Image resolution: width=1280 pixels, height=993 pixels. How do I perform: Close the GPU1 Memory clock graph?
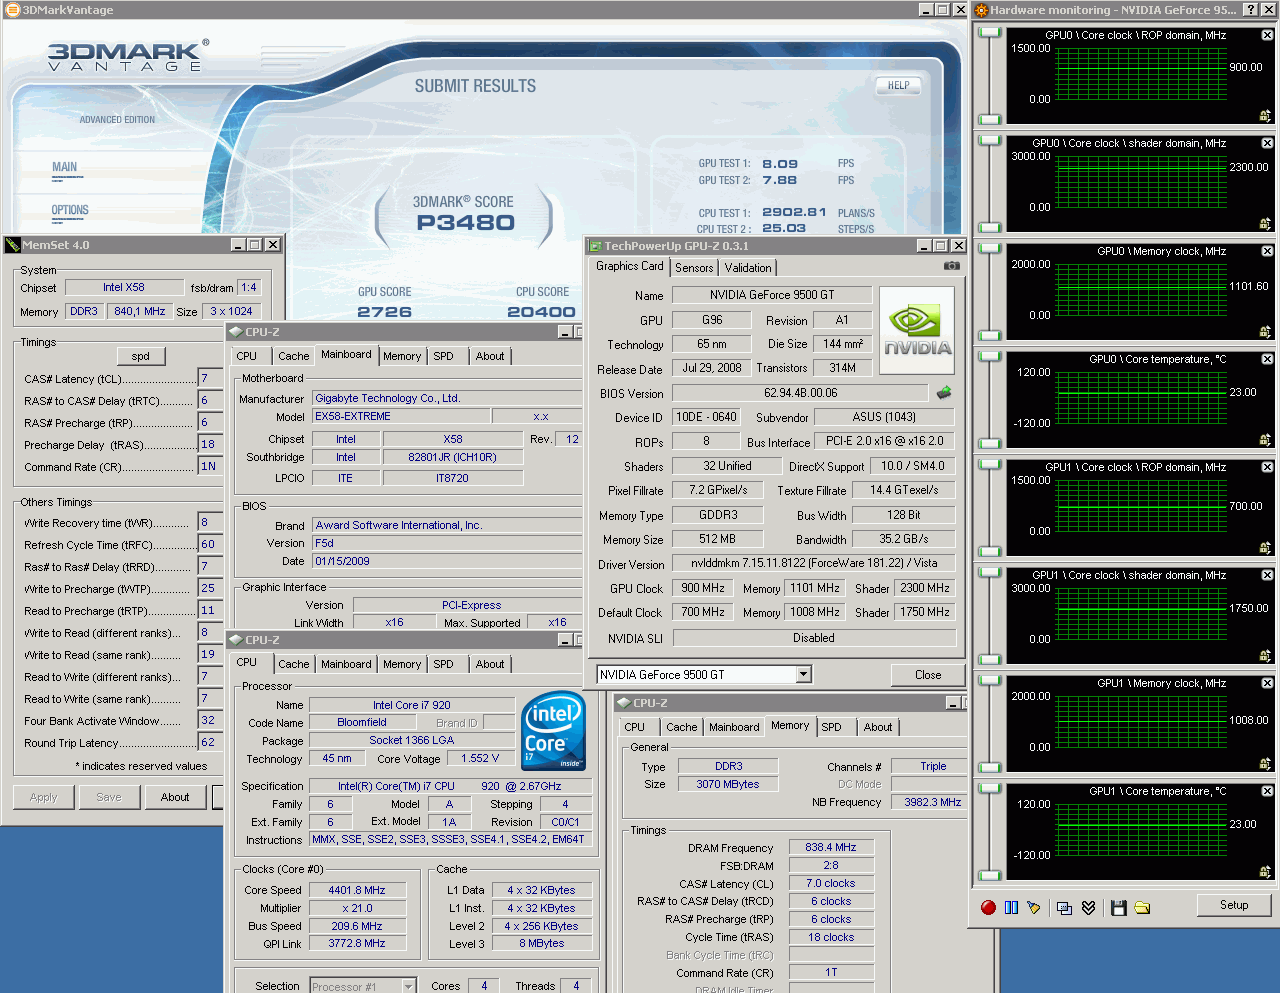(1267, 683)
